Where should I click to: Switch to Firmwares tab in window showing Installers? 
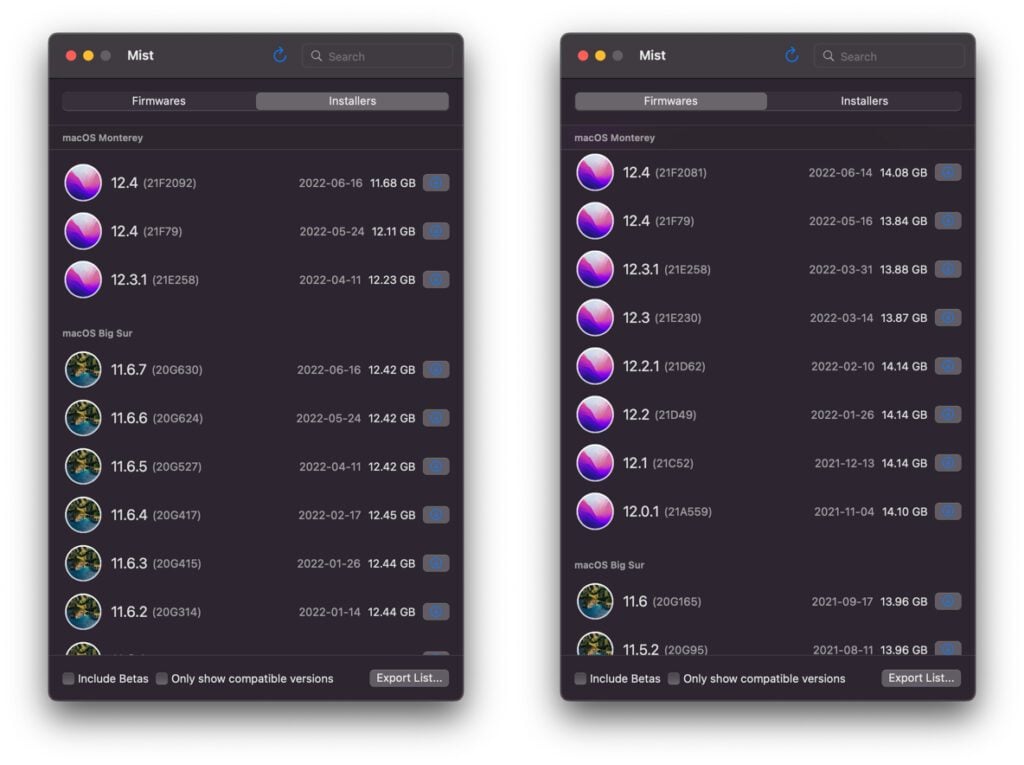pyautogui.click(x=159, y=101)
